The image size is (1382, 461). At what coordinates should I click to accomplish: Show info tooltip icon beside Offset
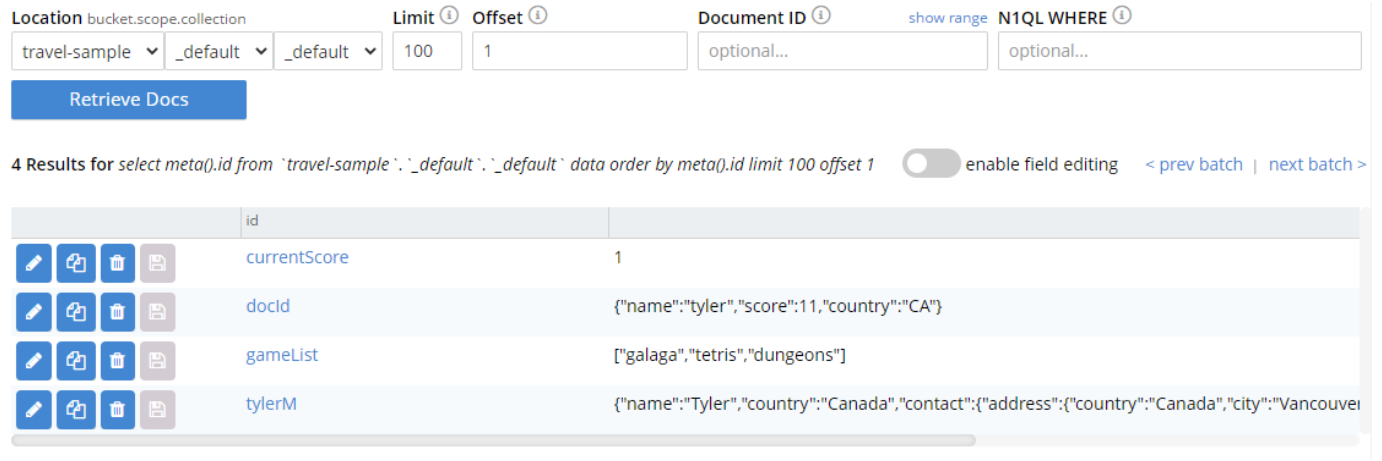[x=538, y=15]
